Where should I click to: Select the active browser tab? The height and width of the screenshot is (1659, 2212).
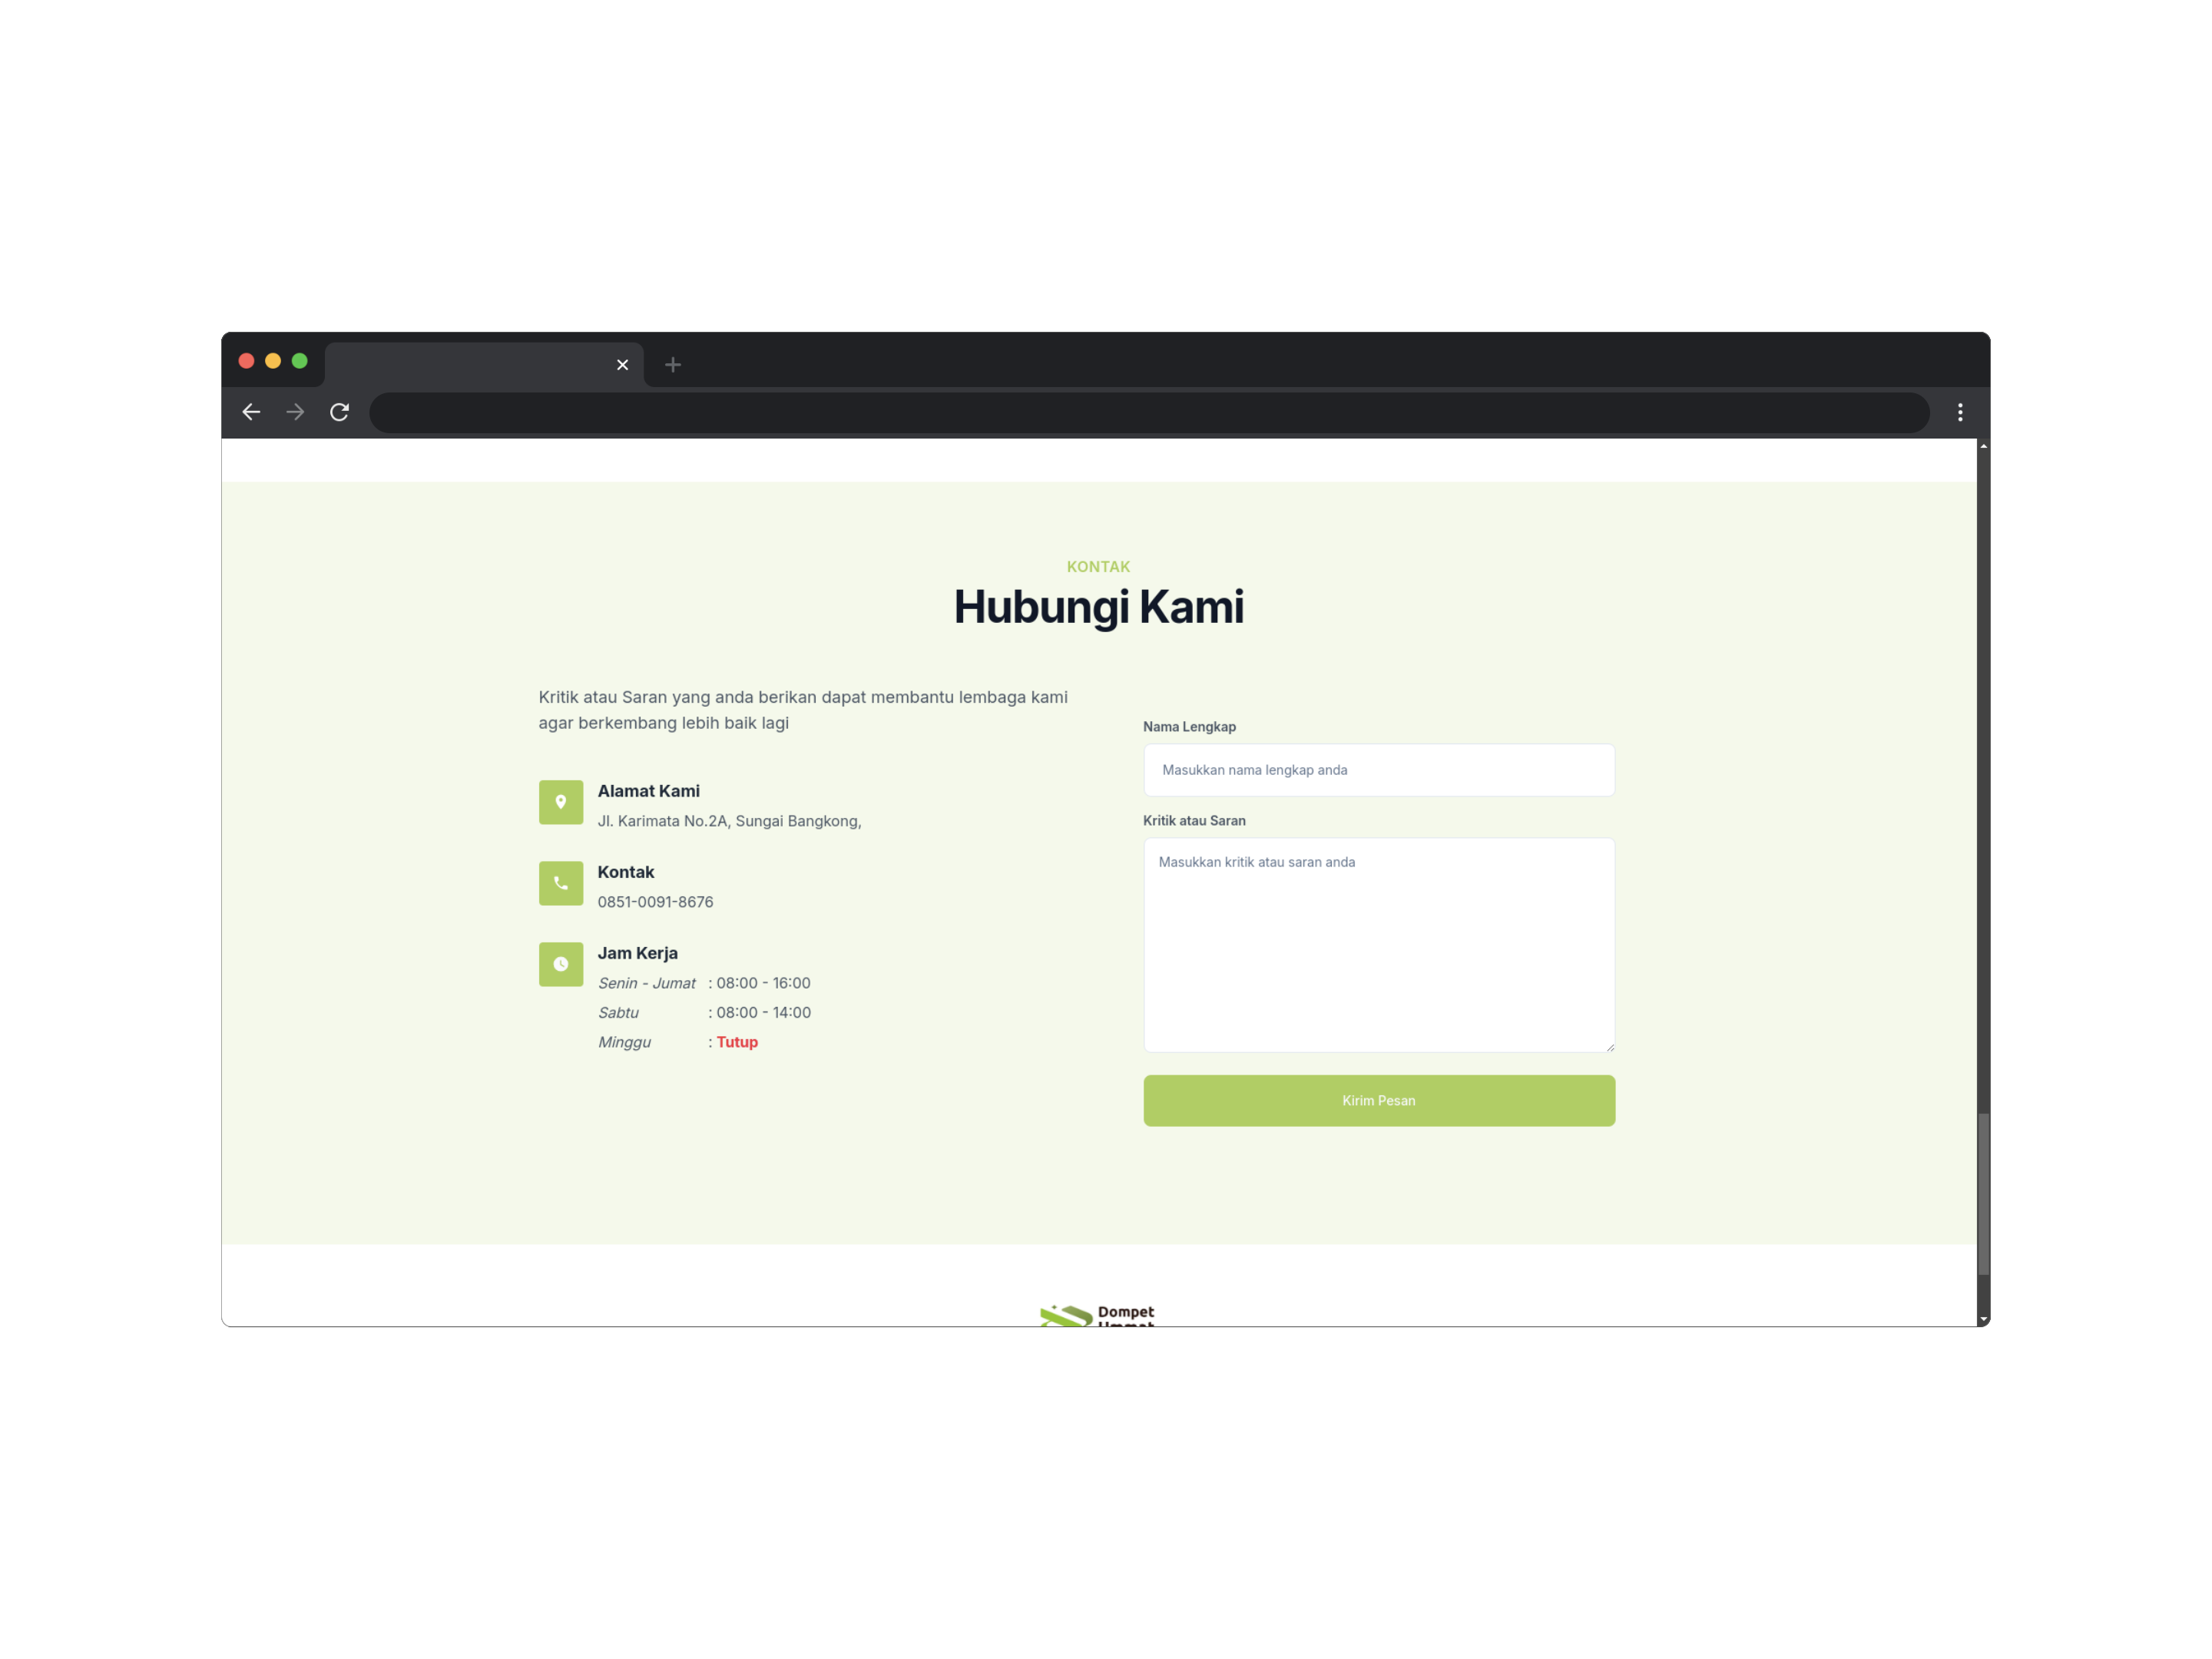tap(470, 365)
